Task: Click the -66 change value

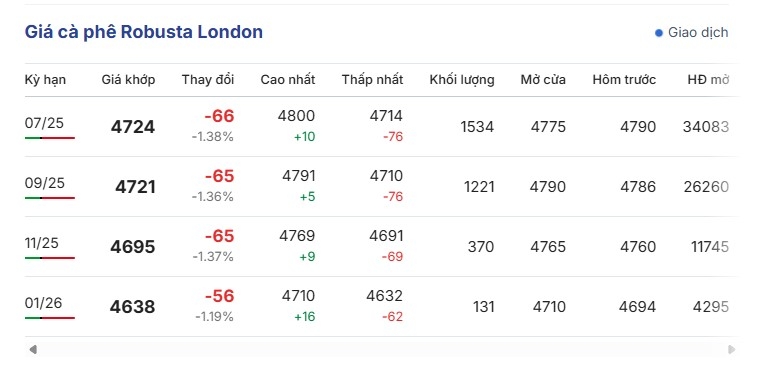Action: click(x=219, y=116)
